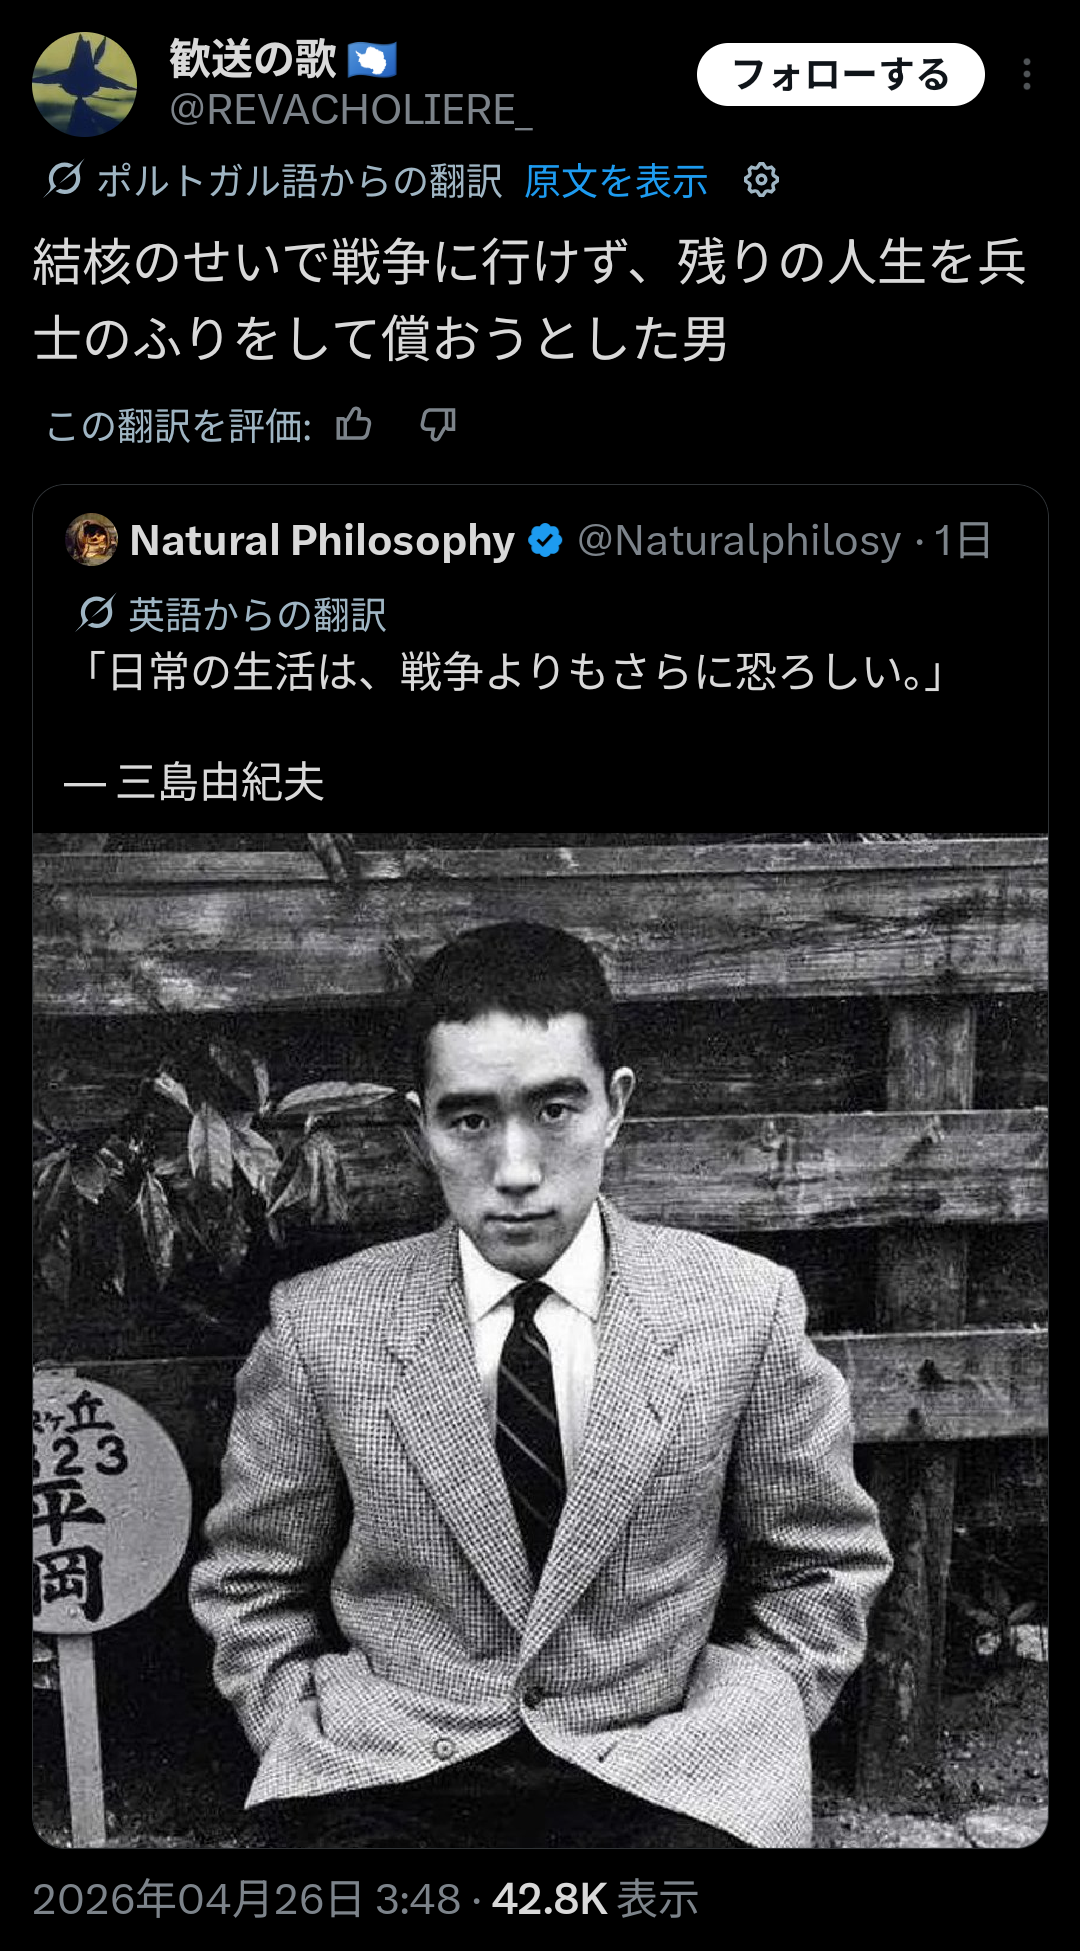Tap the フォローする follow button
This screenshot has height=1951, width=1080.
pos(840,75)
